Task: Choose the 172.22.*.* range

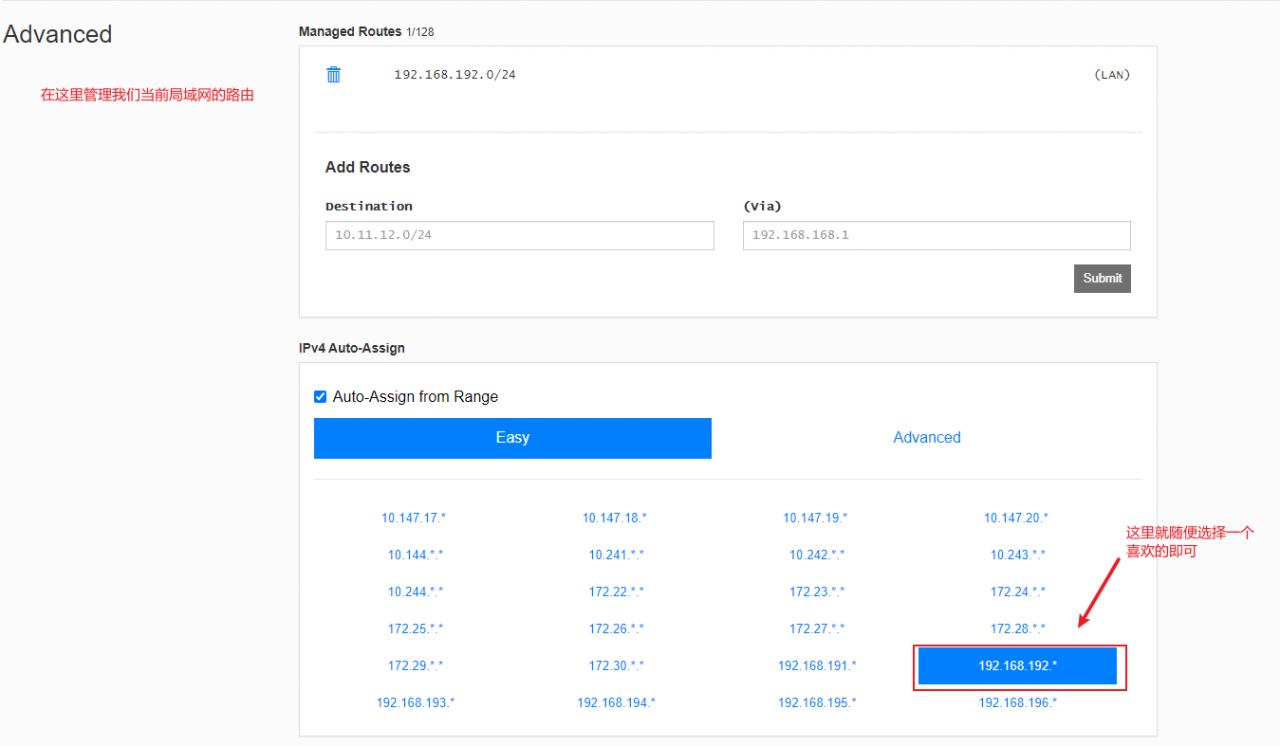Action: click(x=616, y=592)
